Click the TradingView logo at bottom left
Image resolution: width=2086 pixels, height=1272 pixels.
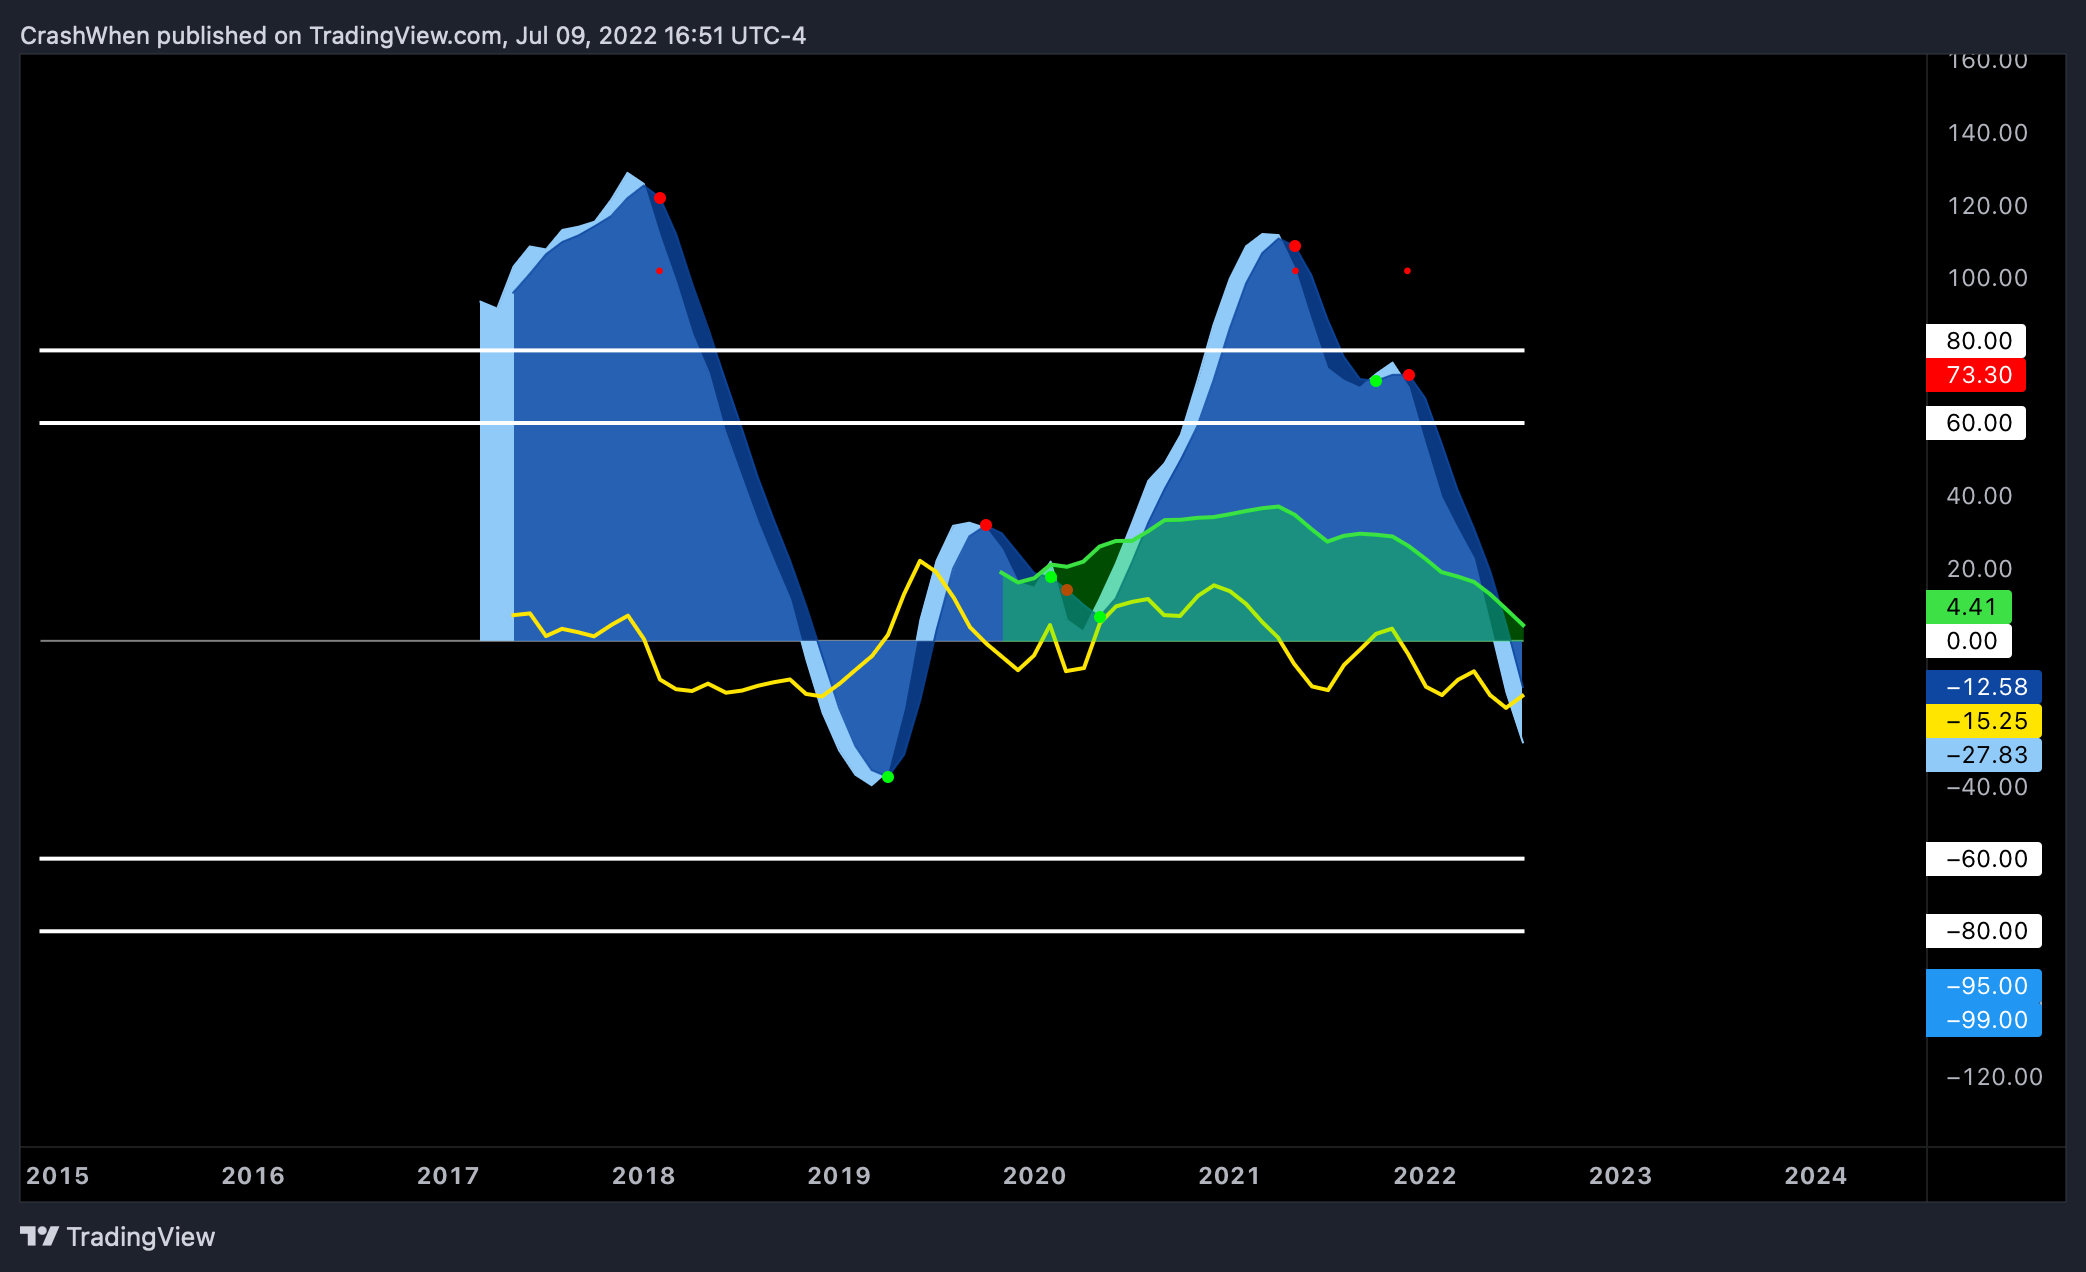pos(117,1237)
